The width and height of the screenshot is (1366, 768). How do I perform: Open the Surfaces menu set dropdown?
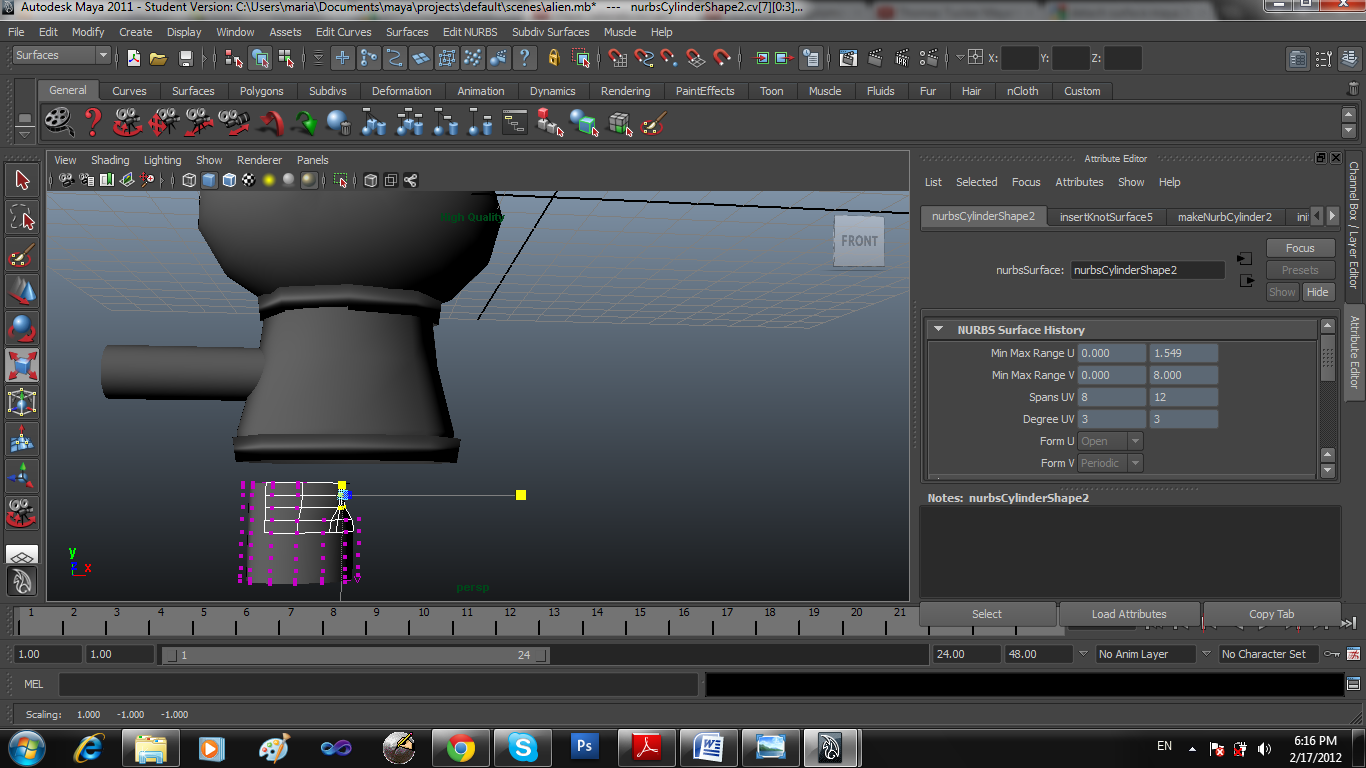[62, 56]
